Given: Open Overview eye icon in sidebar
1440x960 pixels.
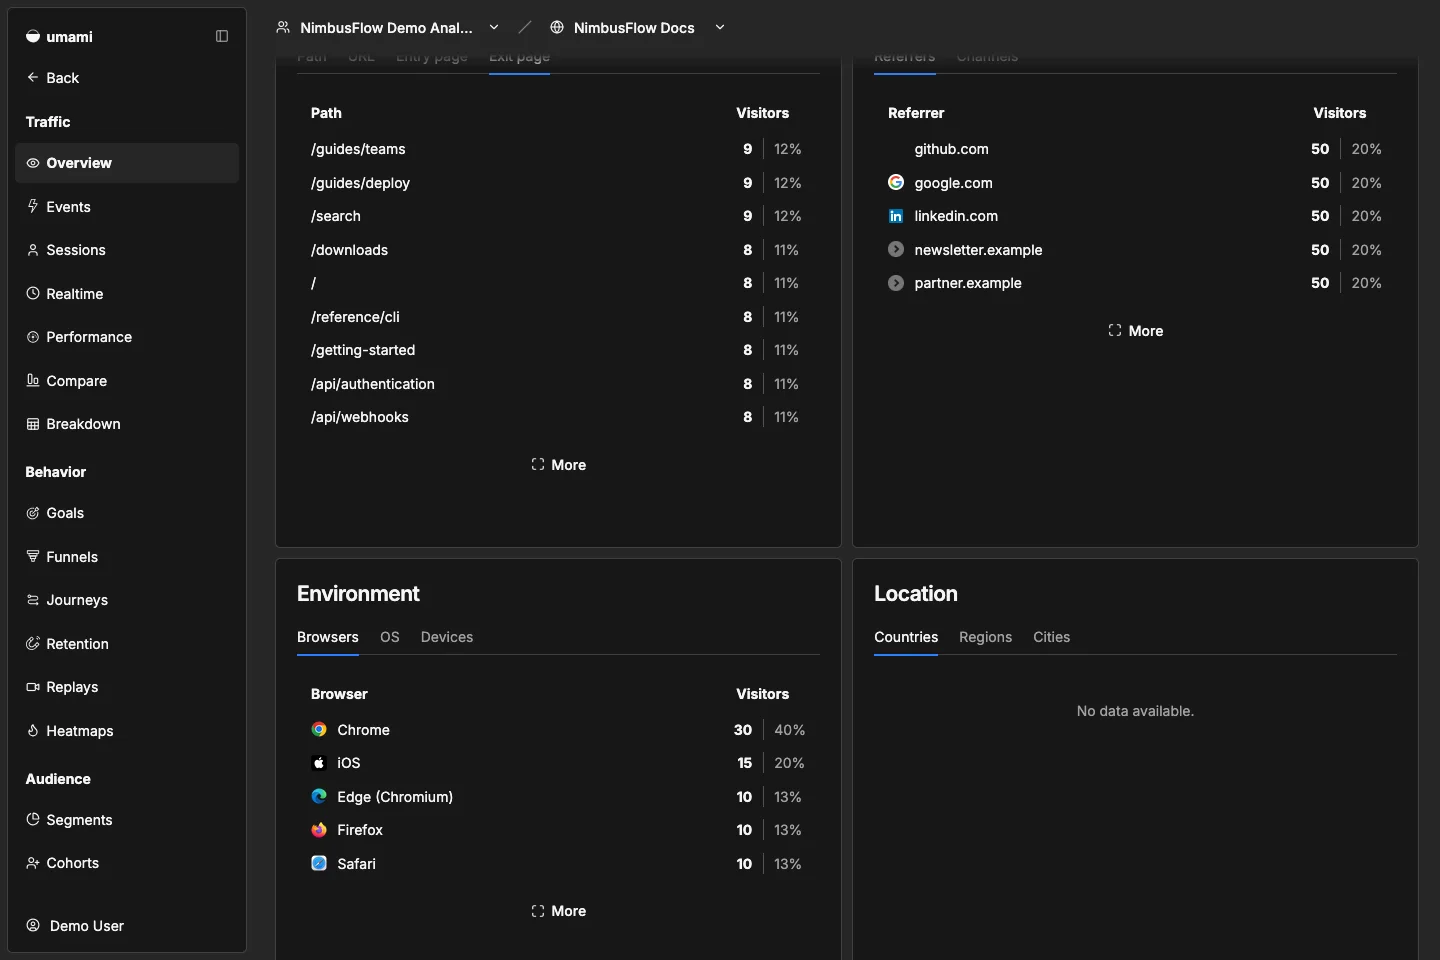Looking at the screenshot, I should point(33,163).
